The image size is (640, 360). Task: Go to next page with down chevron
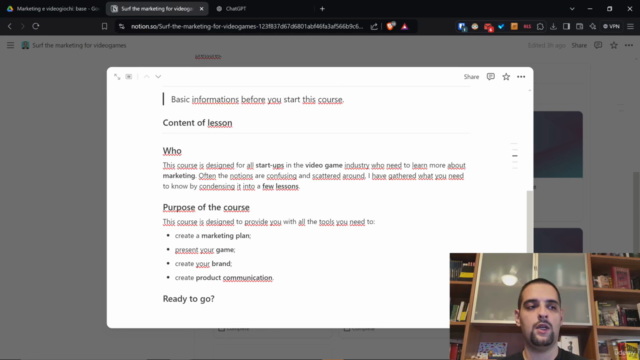[158, 77]
